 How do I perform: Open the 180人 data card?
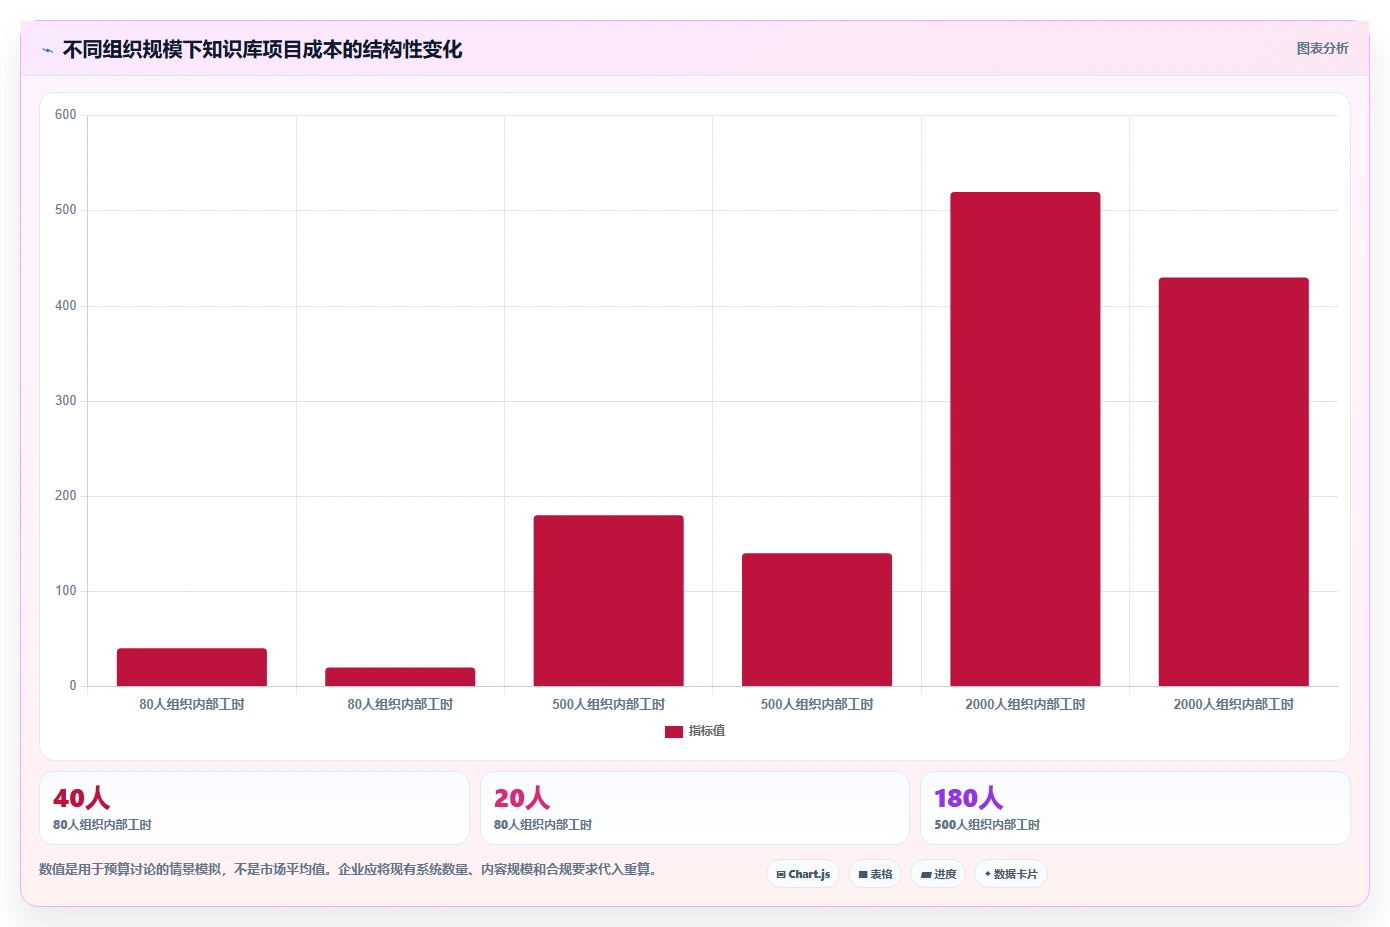coord(1135,808)
